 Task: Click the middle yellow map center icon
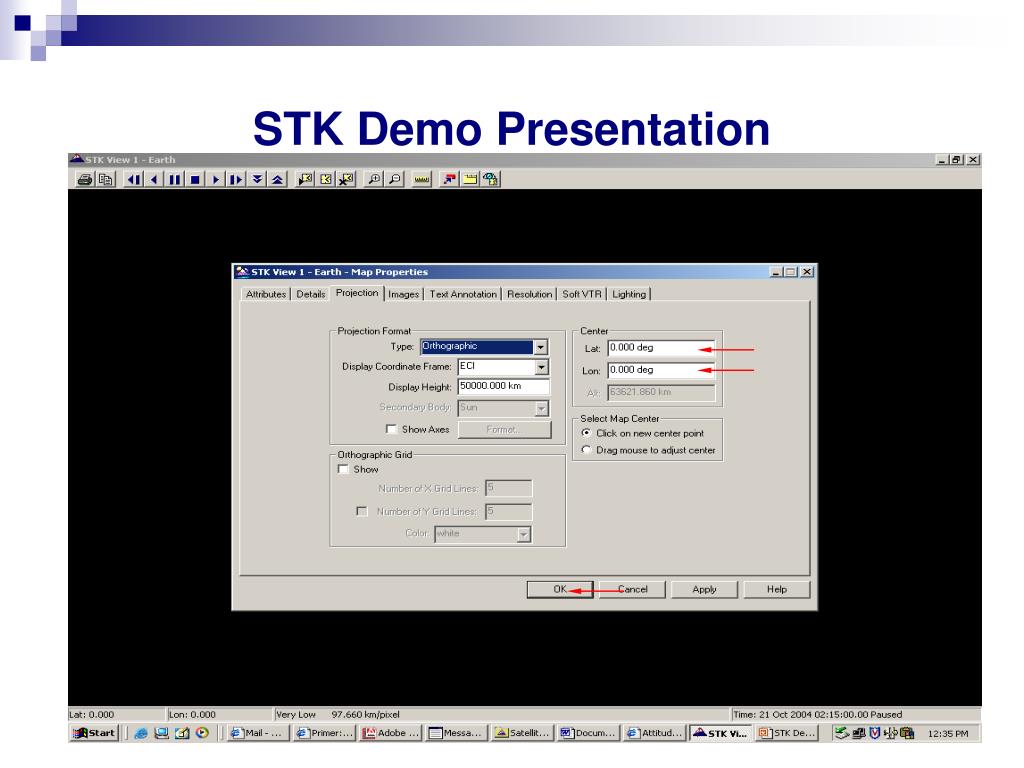click(325, 179)
